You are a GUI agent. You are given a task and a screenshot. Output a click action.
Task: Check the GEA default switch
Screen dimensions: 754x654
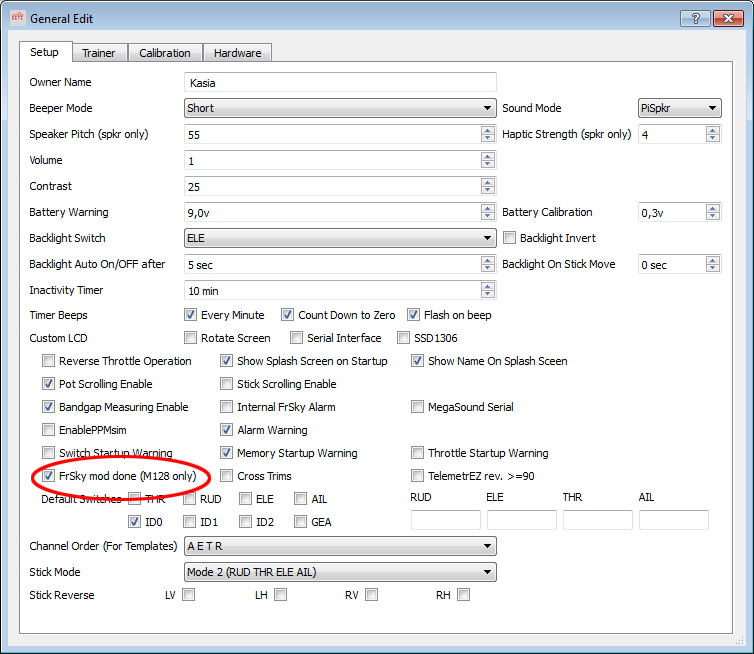(x=301, y=522)
